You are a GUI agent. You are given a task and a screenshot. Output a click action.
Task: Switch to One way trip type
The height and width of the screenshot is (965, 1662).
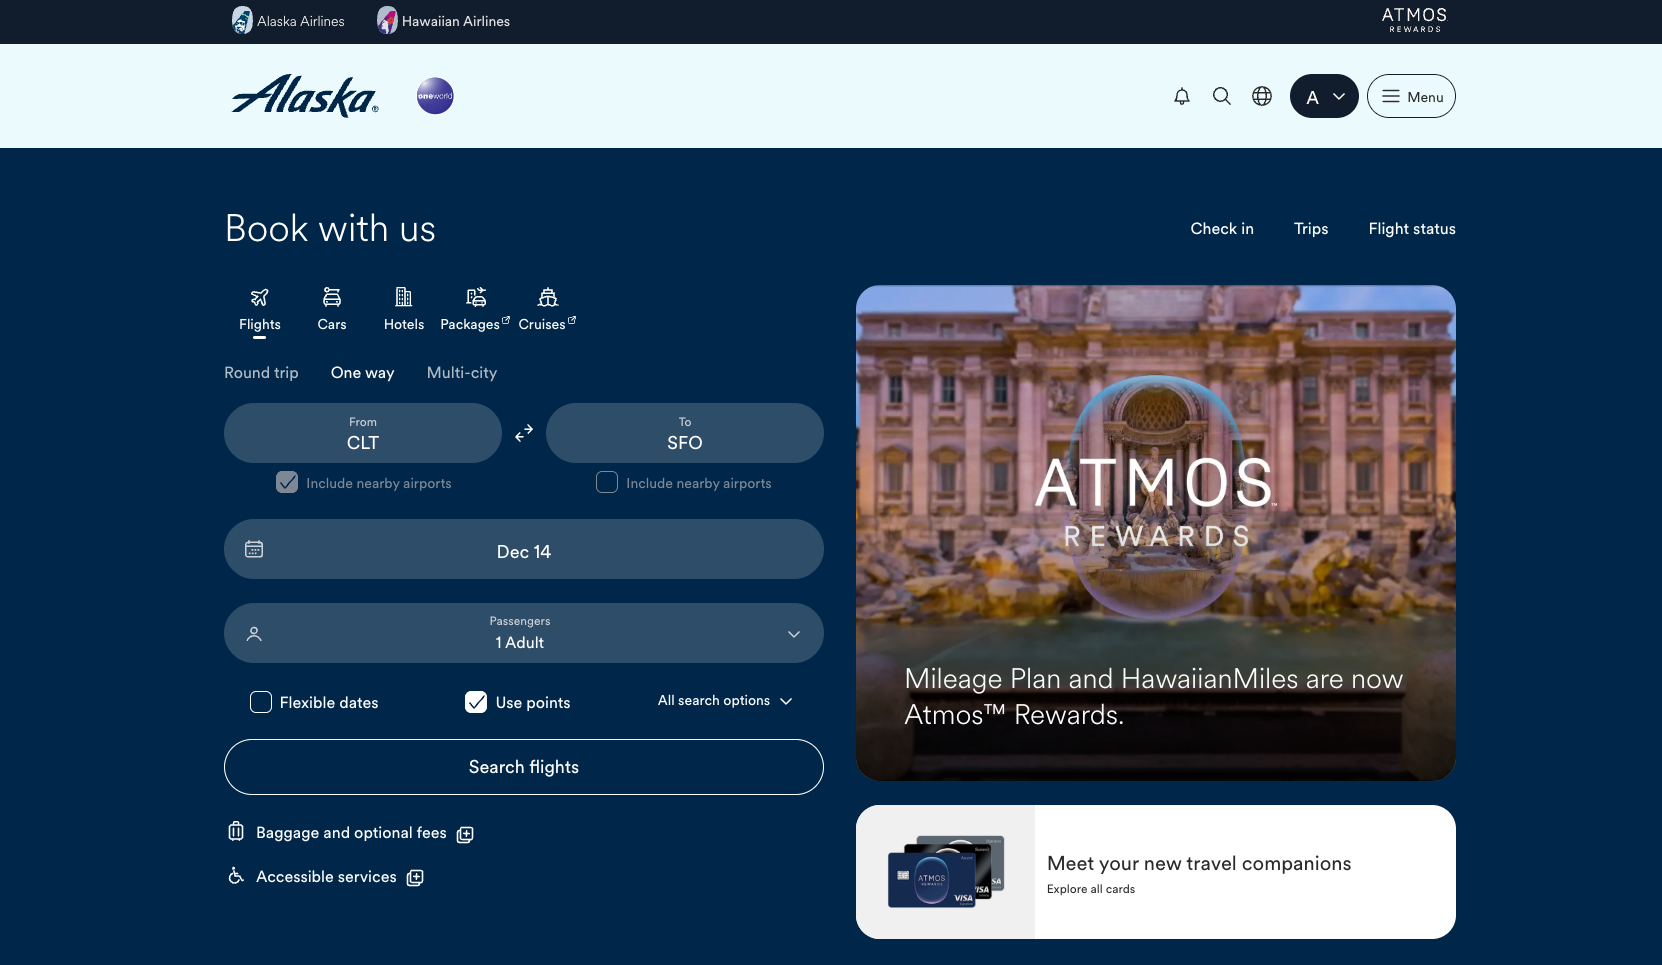point(363,373)
